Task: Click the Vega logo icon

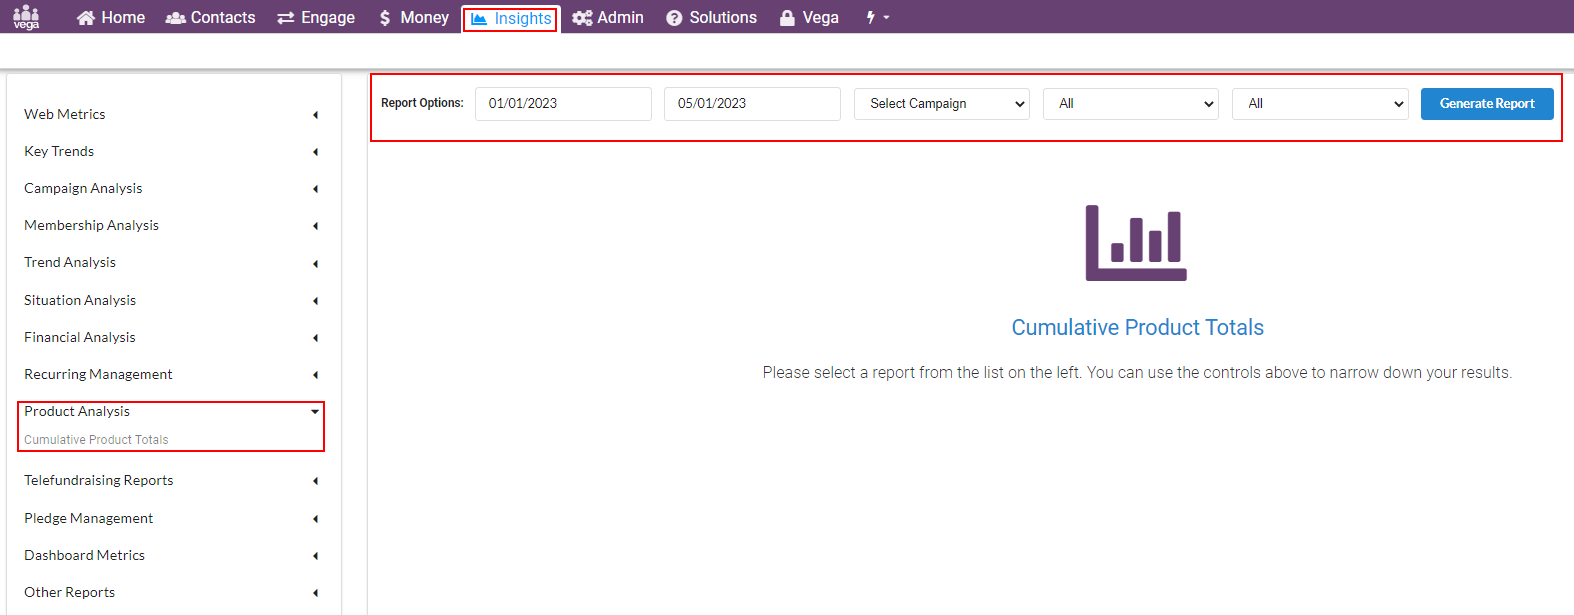Action: point(27,17)
